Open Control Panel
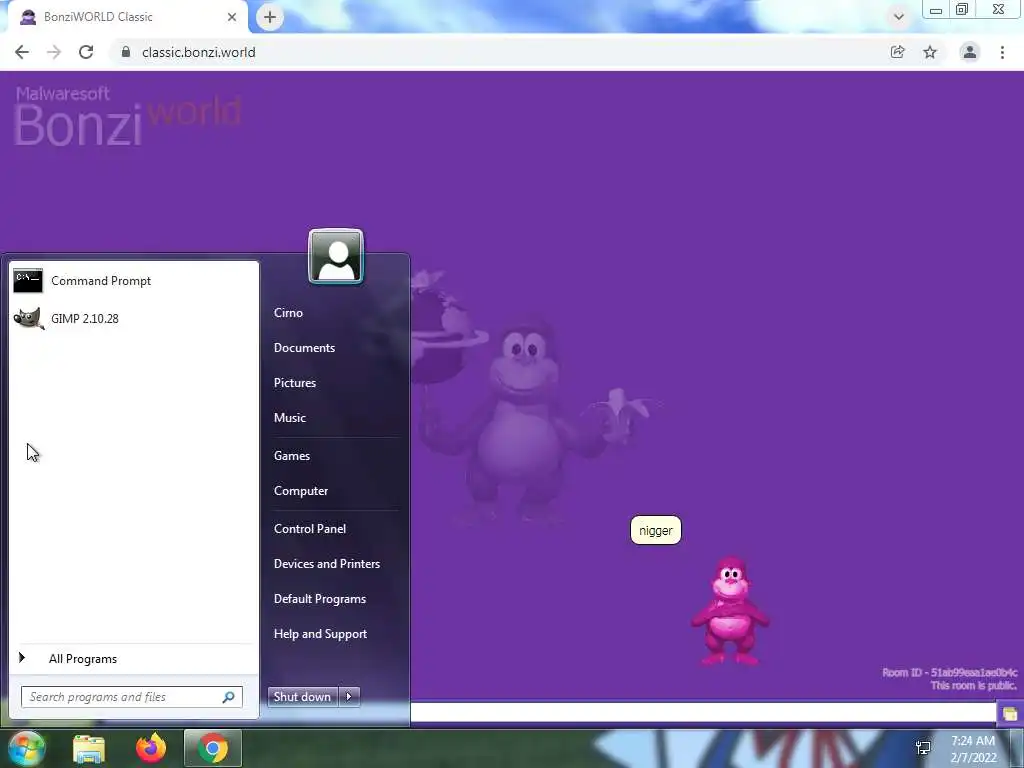This screenshot has width=1024, height=768. click(x=310, y=529)
